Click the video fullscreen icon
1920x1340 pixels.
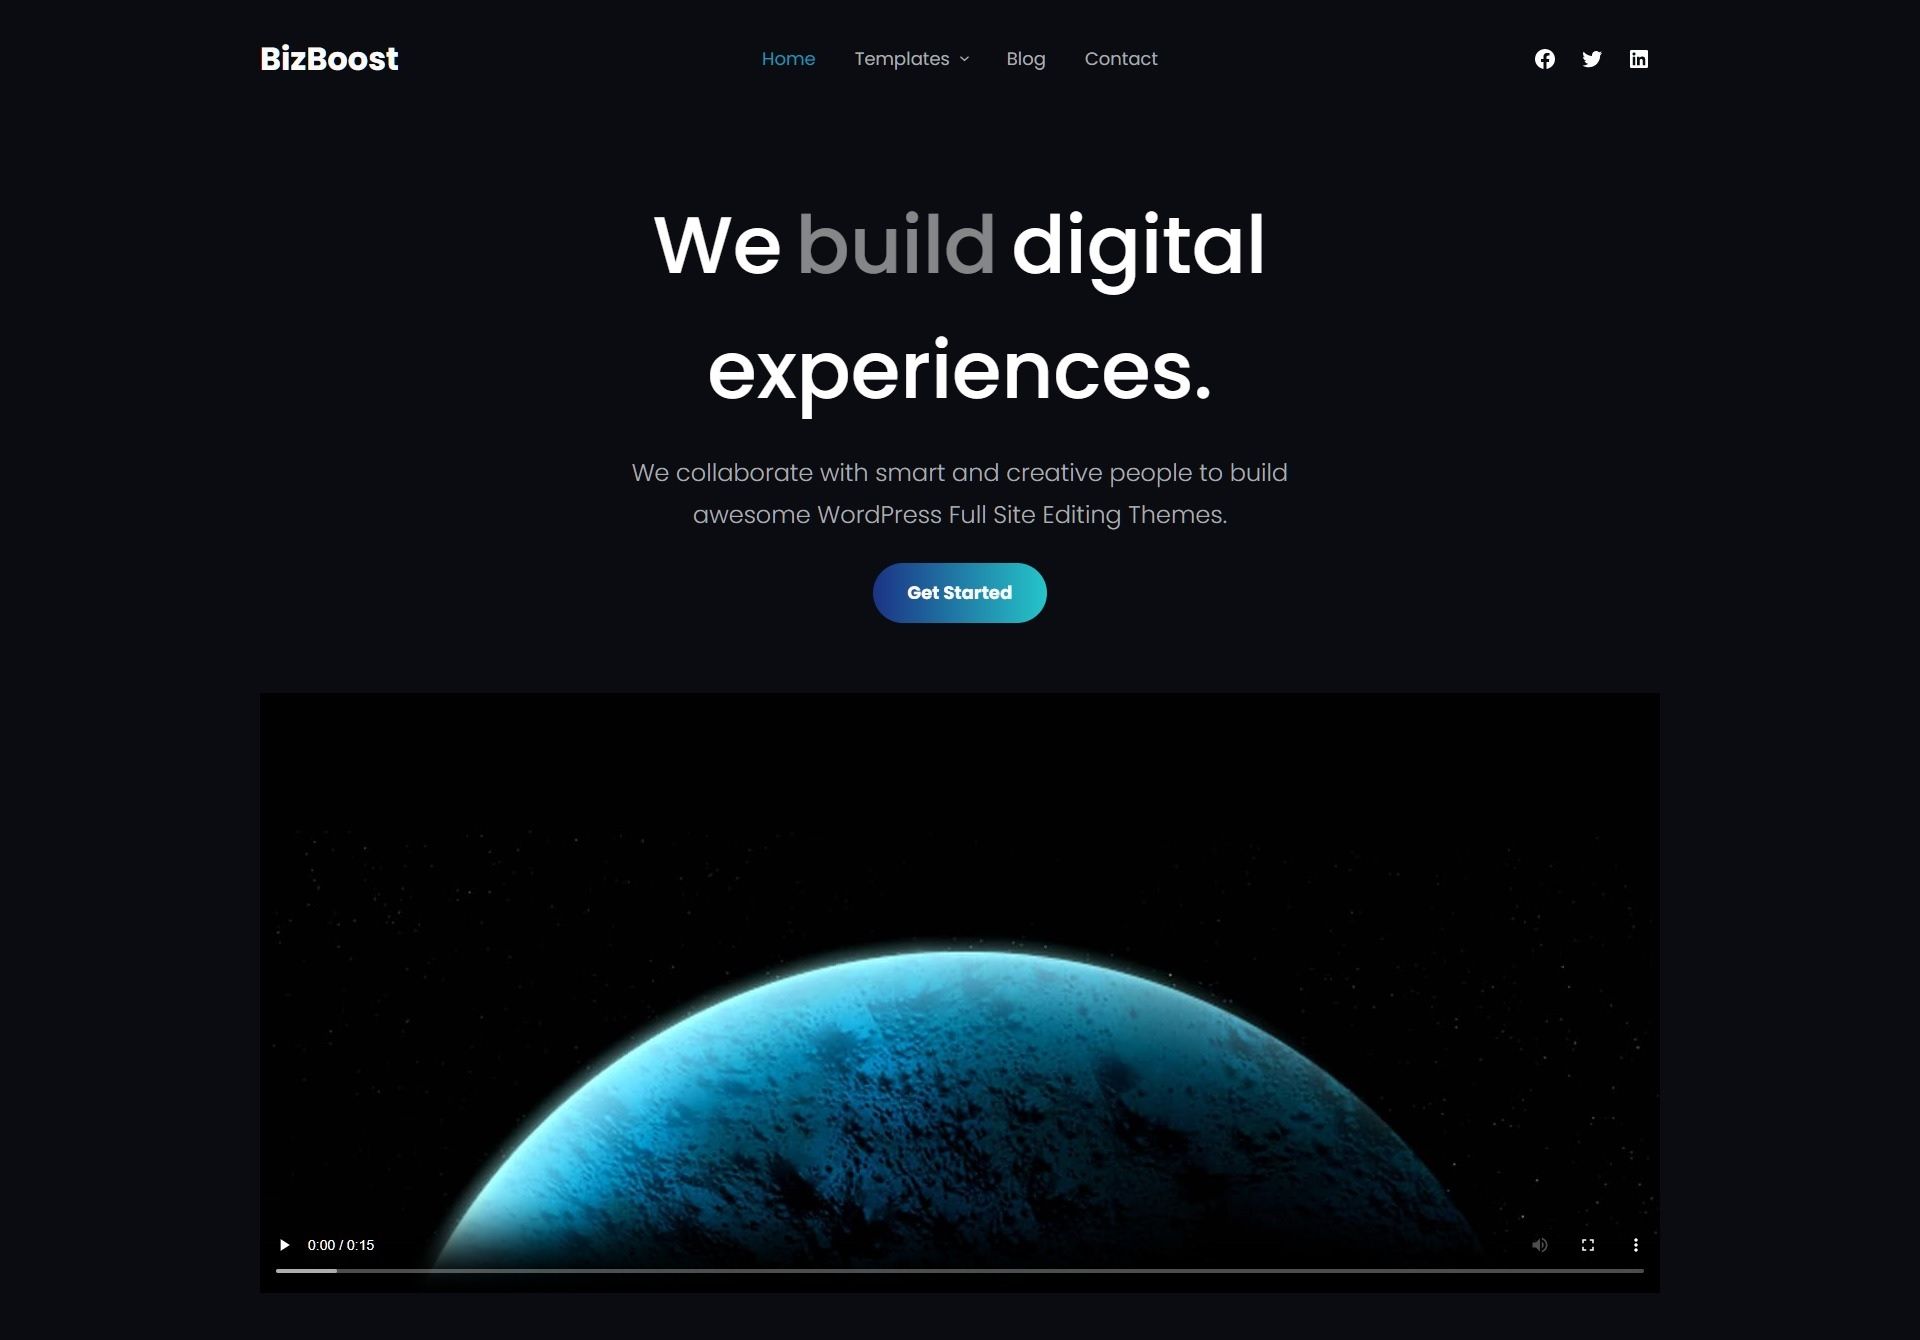(1587, 1244)
